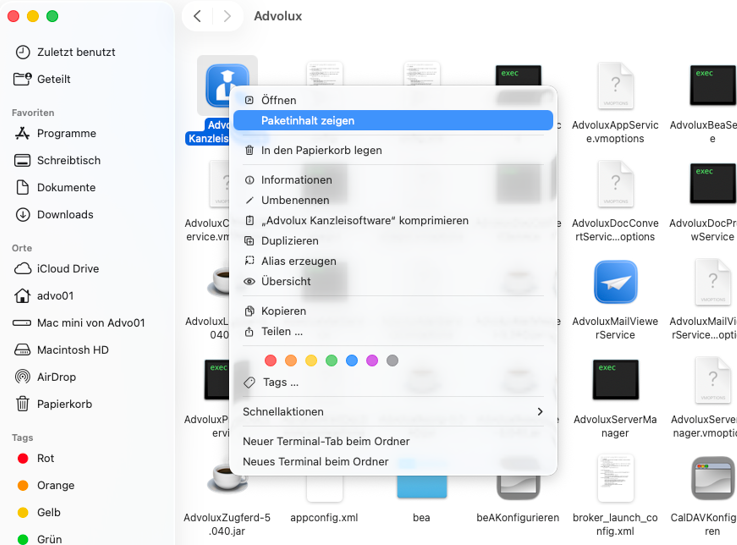Viewport: 737px width, 545px height.
Task: Apply the blue color tag dot
Action: pyautogui.click(x=352, y=360)
